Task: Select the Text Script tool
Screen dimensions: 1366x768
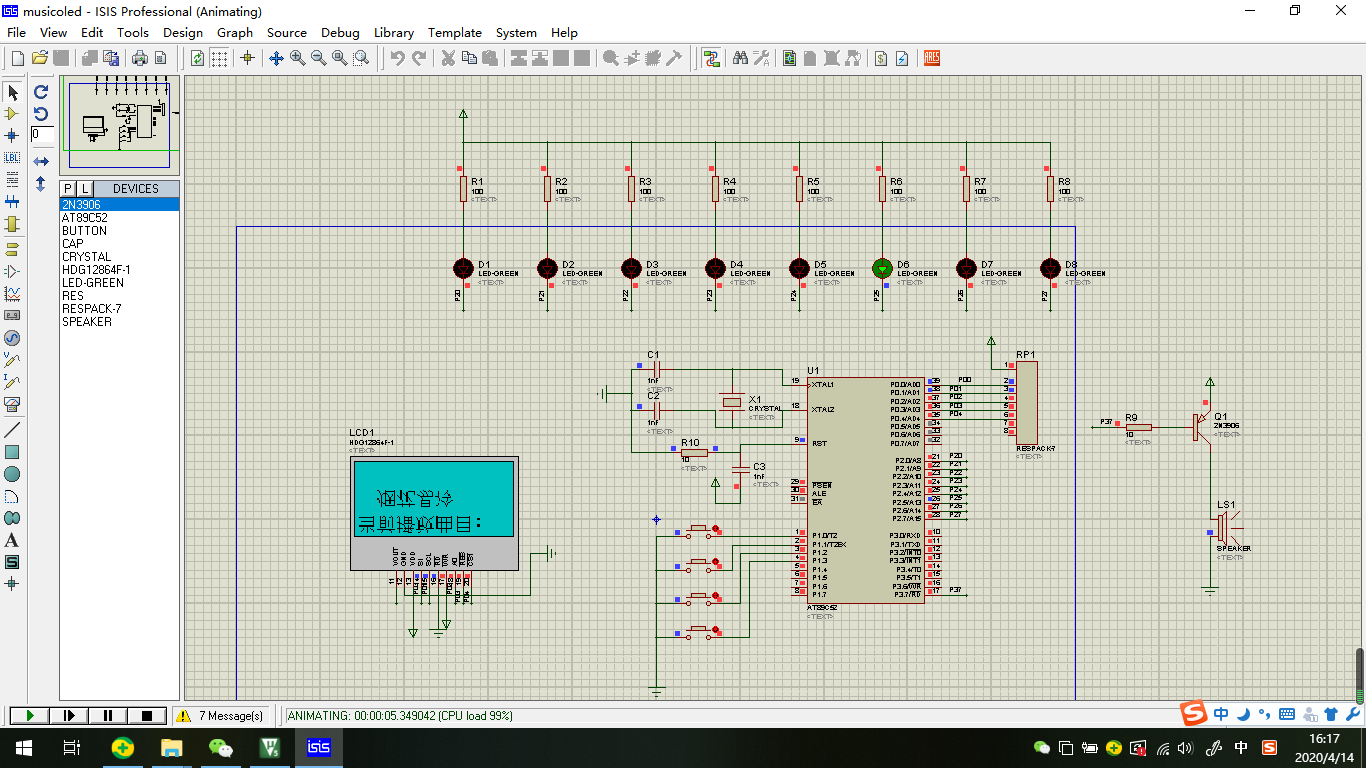Action: (13, 179)
